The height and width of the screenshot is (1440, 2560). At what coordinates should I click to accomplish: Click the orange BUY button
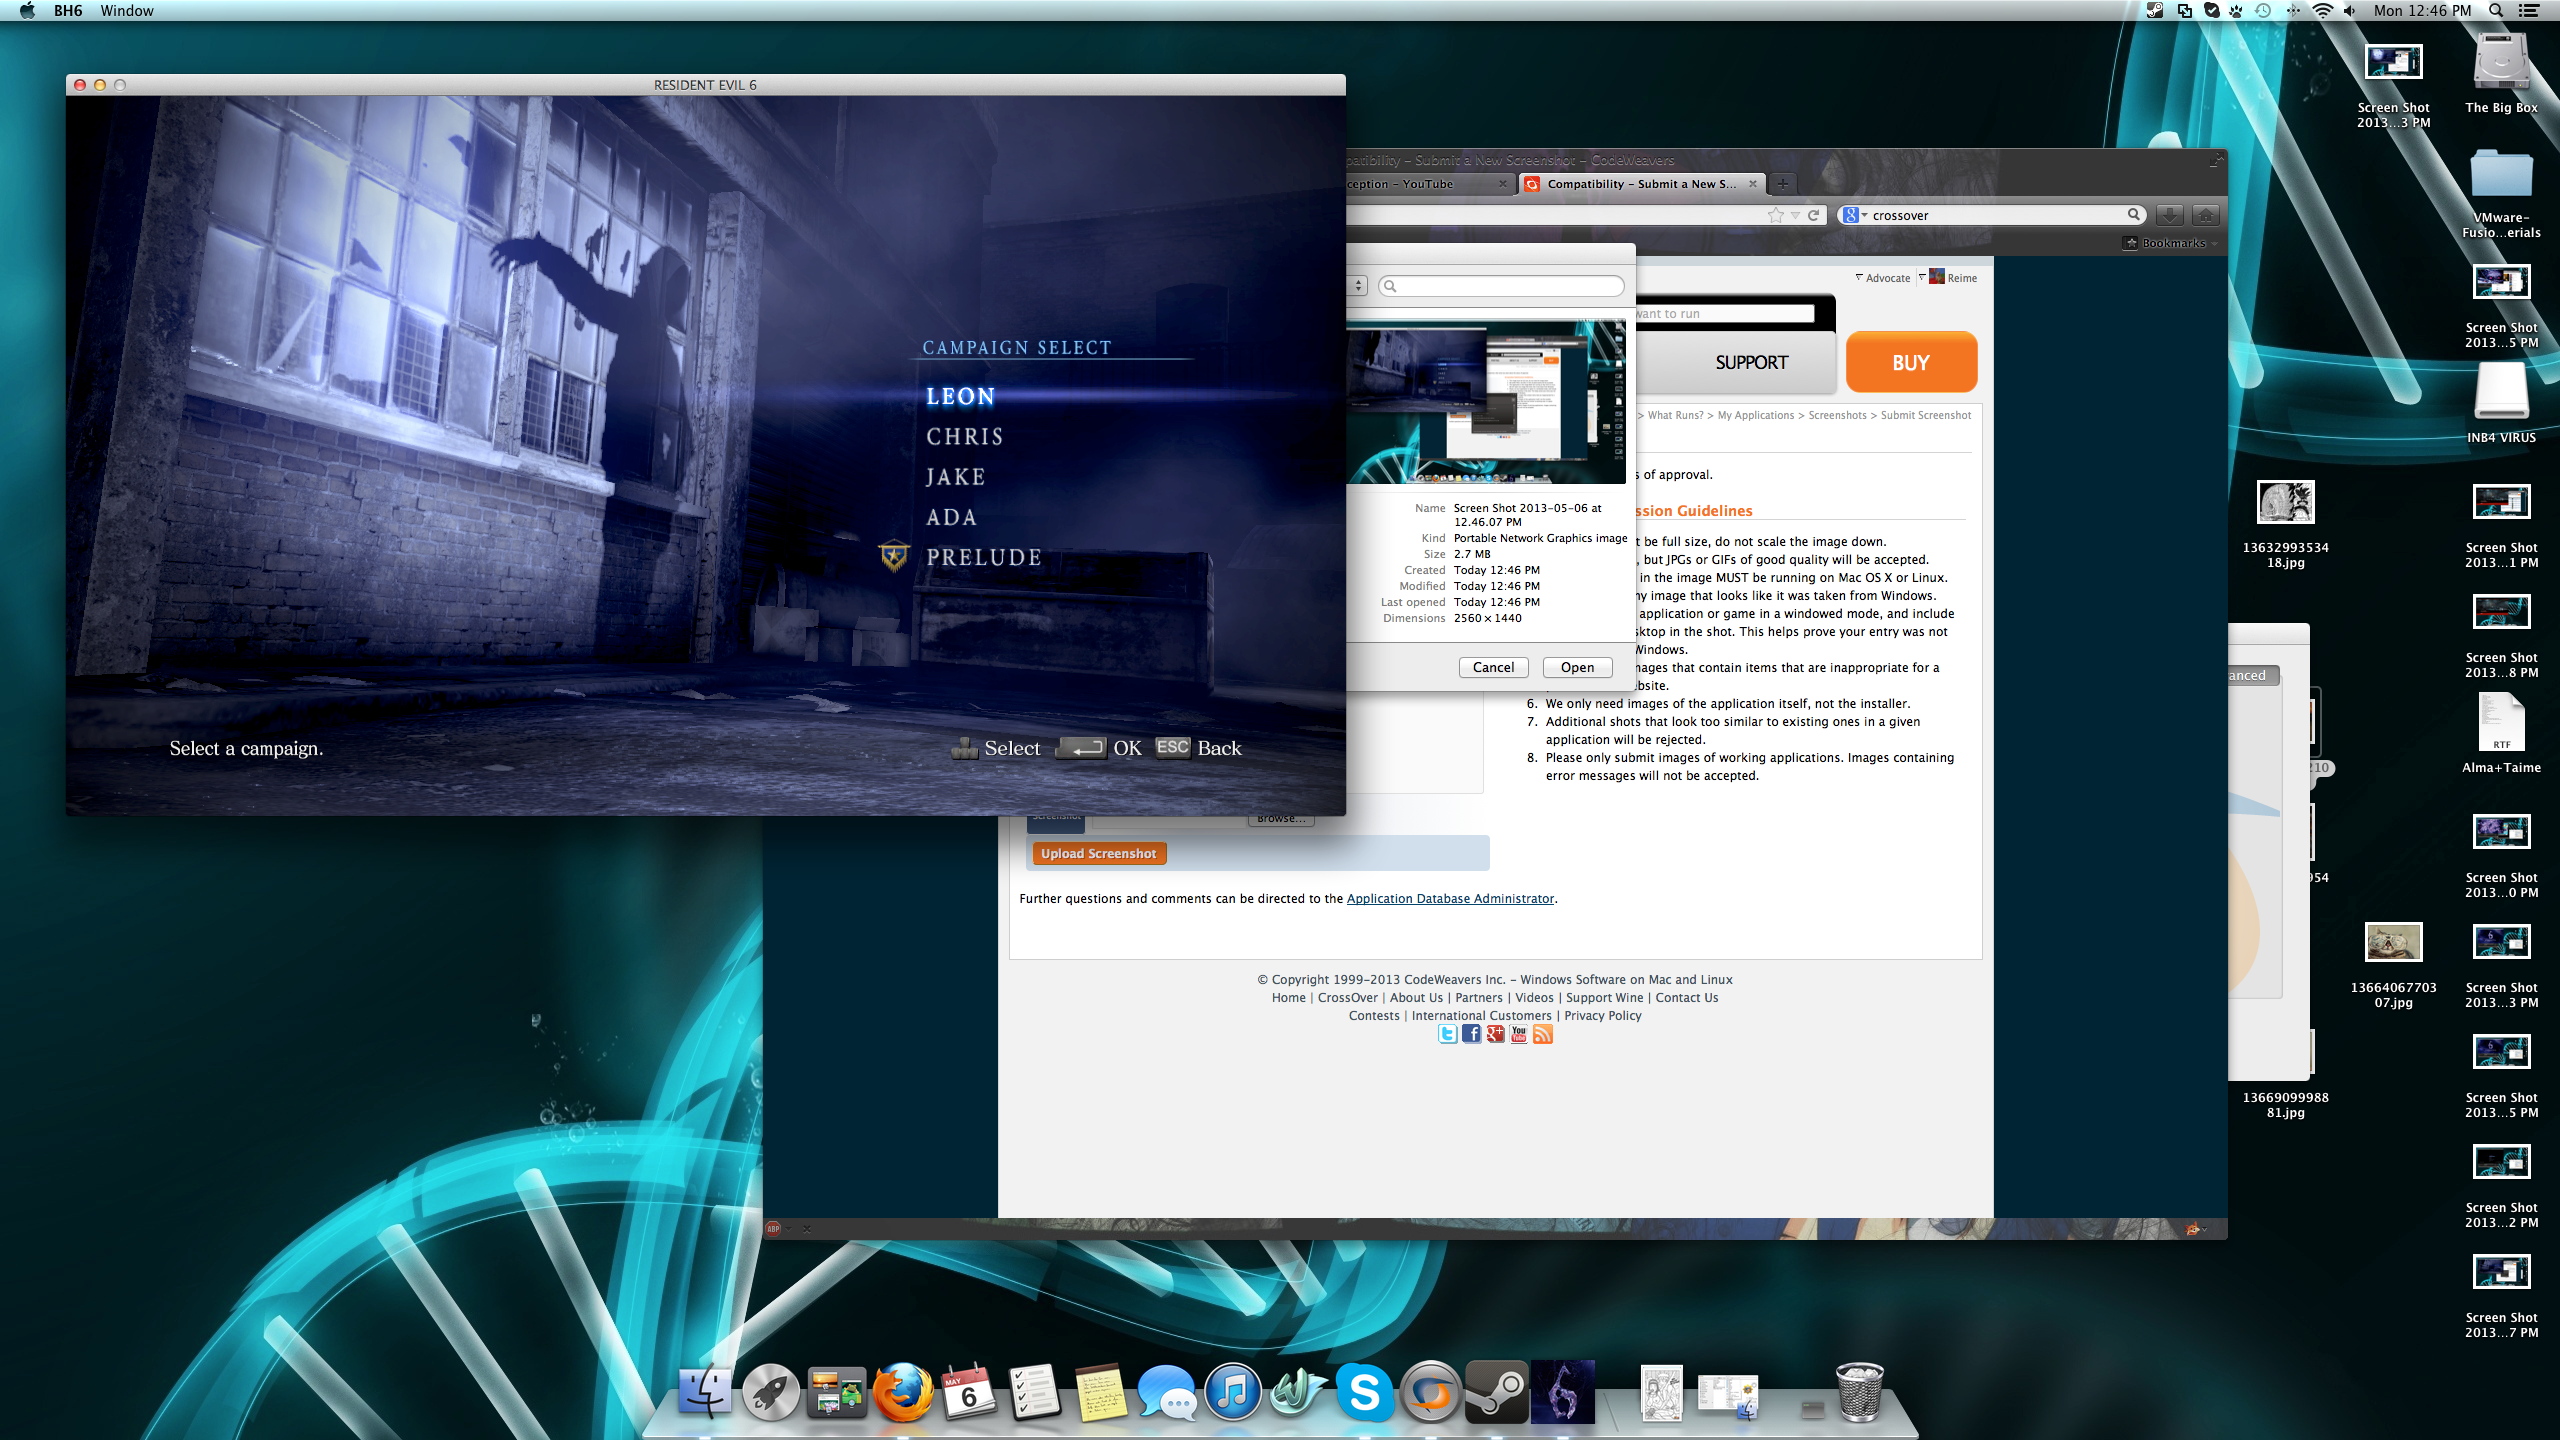1911,363
